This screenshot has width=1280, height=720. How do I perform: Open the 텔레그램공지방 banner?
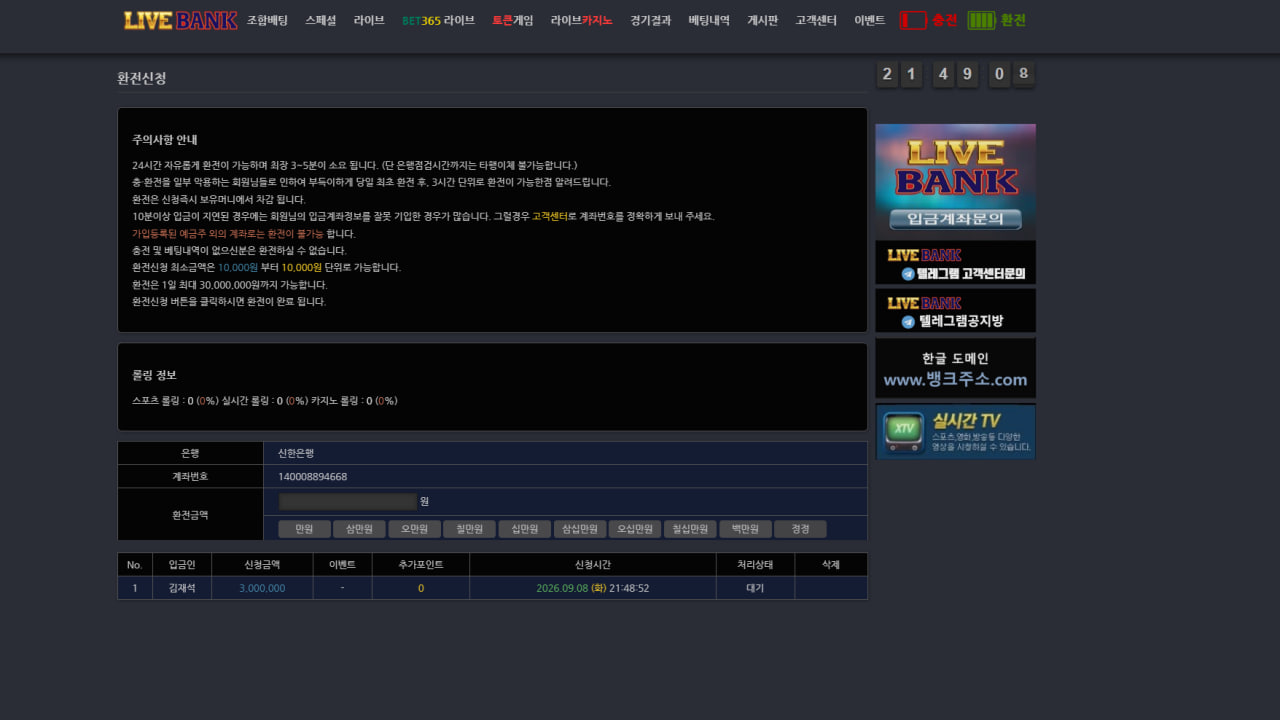pyautogui.click(x=955, y=311)
